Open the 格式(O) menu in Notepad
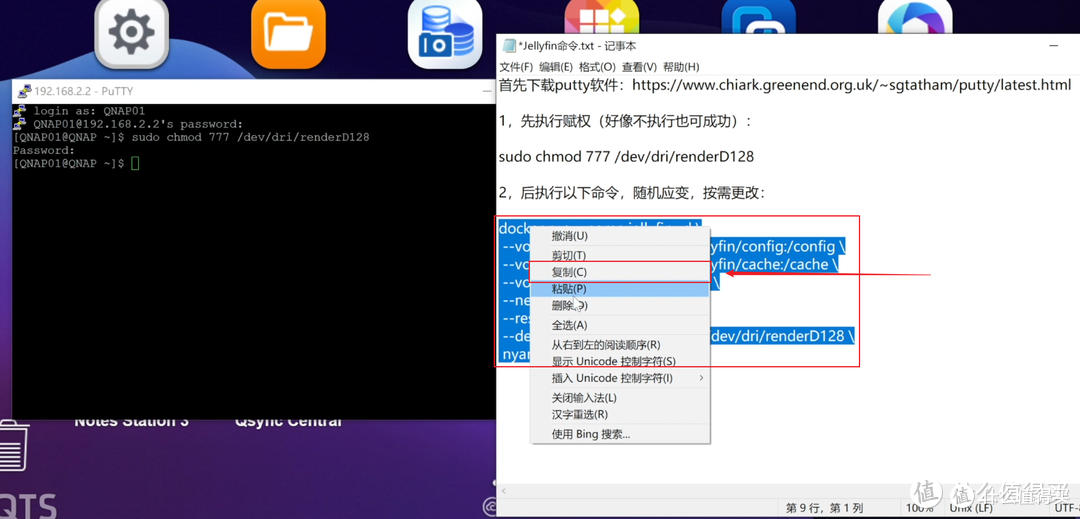This screenshot has height=519, width=1080. click(x=597, y=67)
